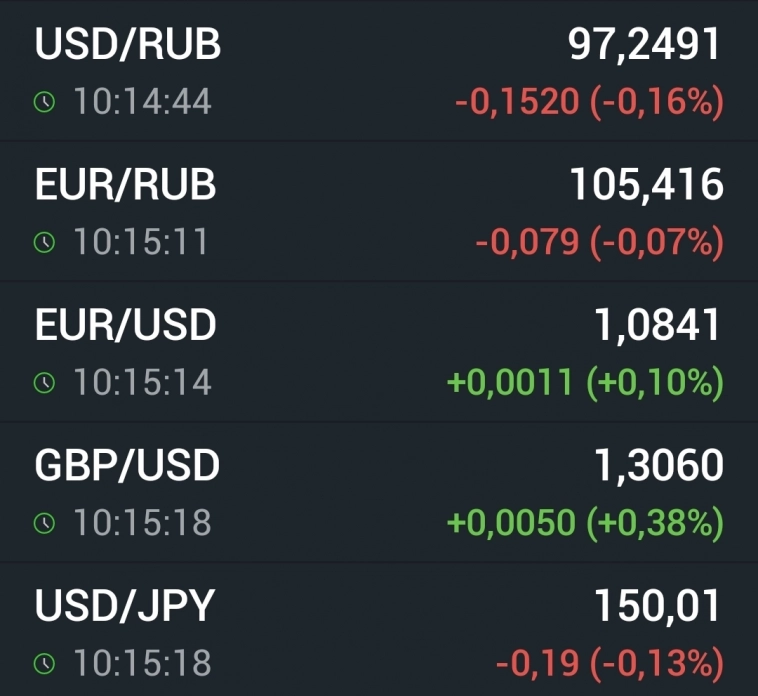Click the clock icon beside EUR/USD time

[44, 382]
